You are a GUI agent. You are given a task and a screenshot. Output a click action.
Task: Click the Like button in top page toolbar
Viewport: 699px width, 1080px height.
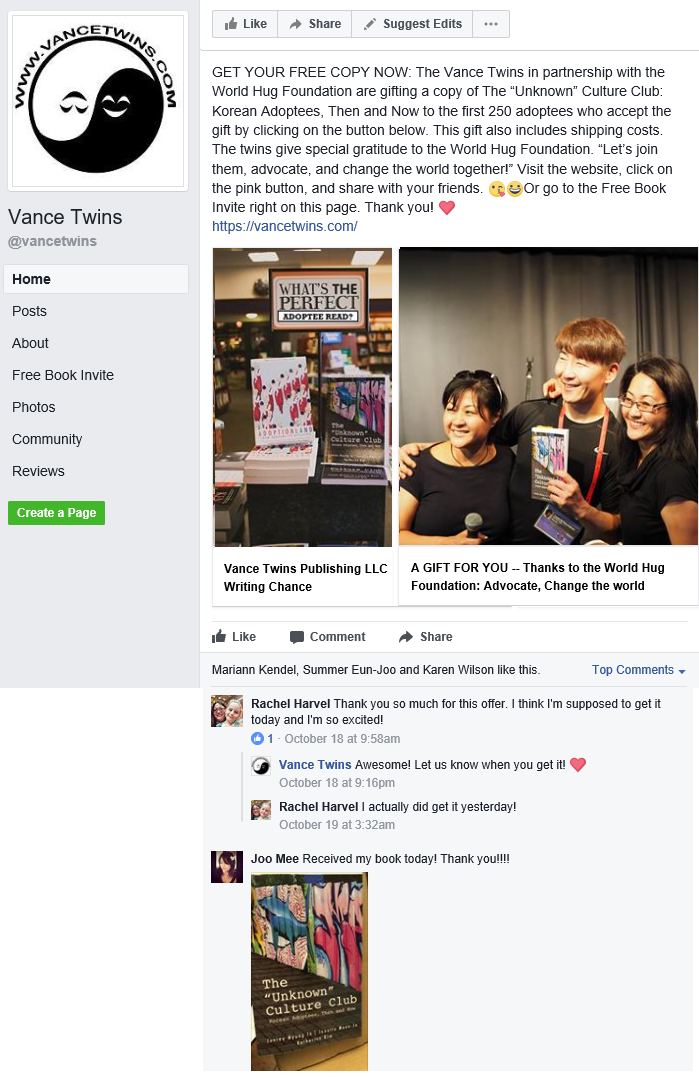point(245,24)
